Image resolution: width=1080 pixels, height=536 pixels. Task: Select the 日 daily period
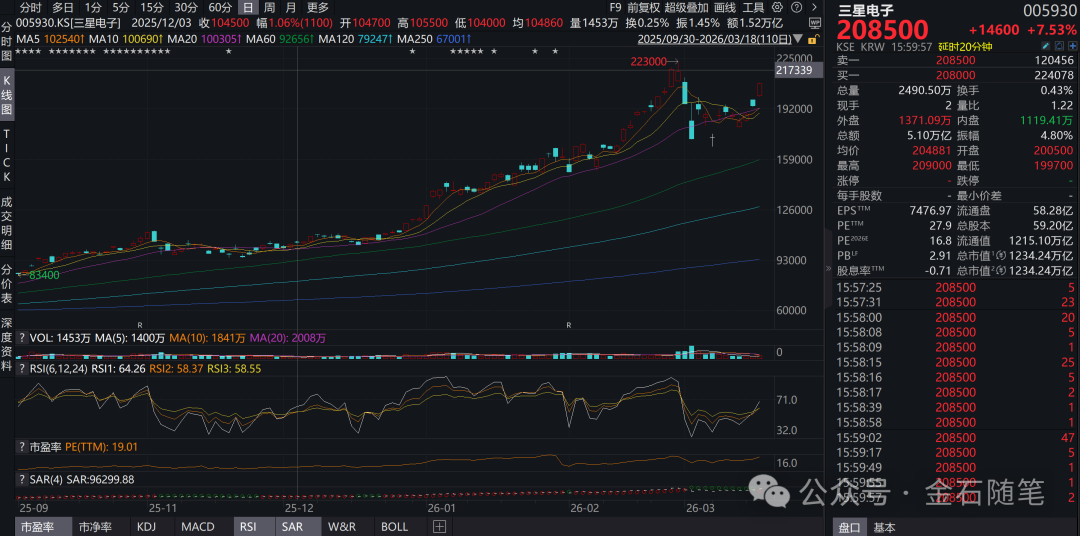tap(248, 8)
